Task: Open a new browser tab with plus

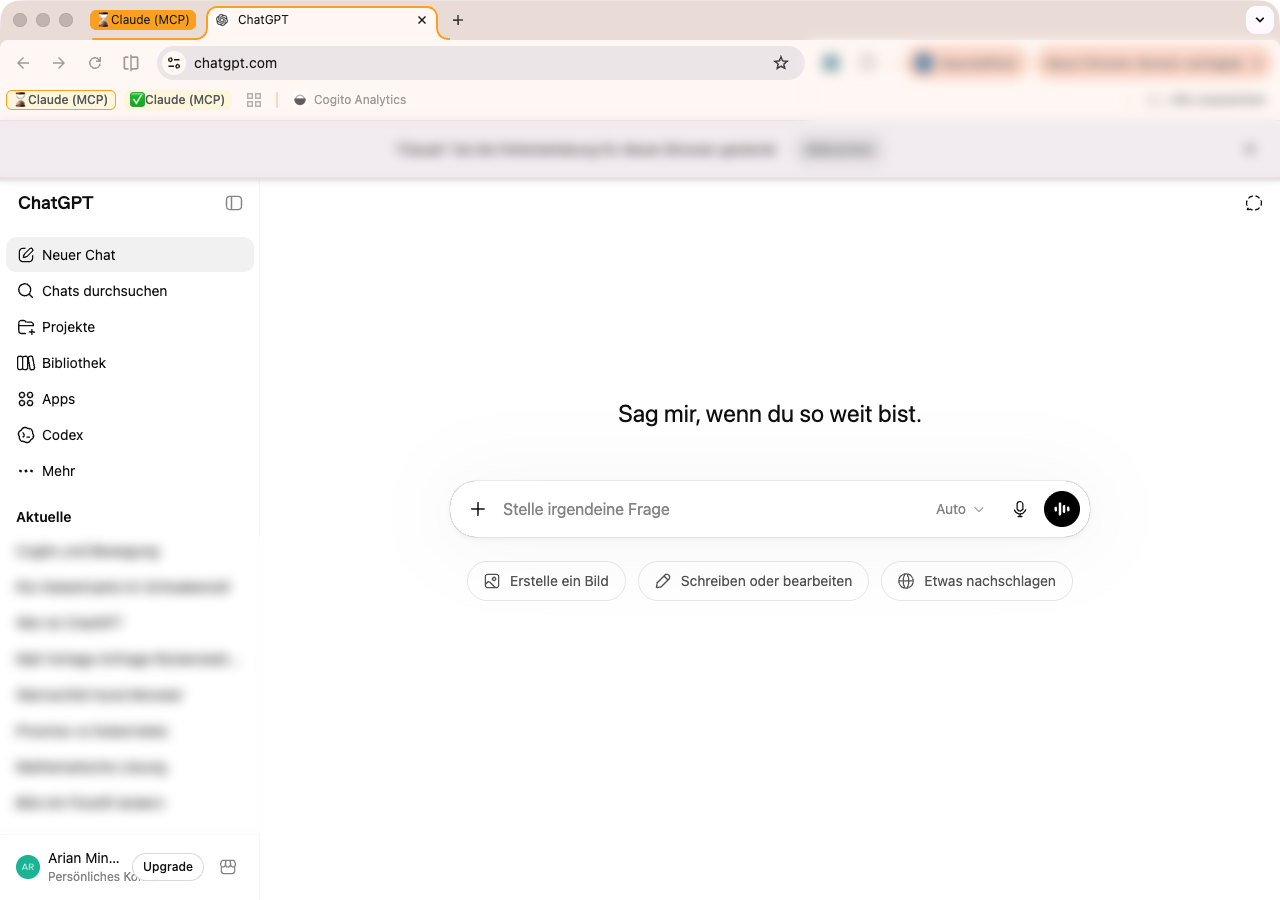Action: [x=458, y=20]
